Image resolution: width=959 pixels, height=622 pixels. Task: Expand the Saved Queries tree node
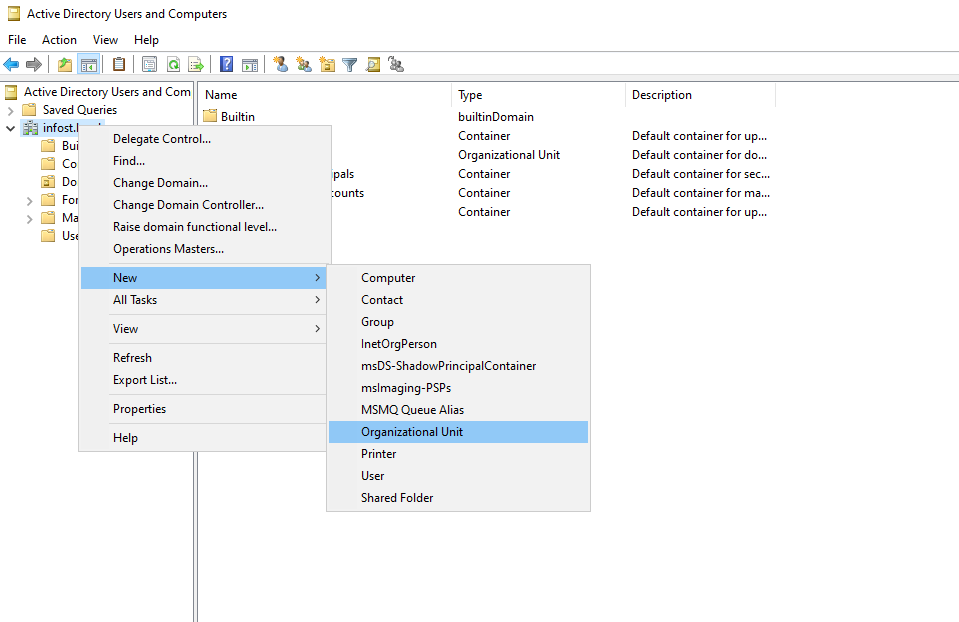pos(10,111)
